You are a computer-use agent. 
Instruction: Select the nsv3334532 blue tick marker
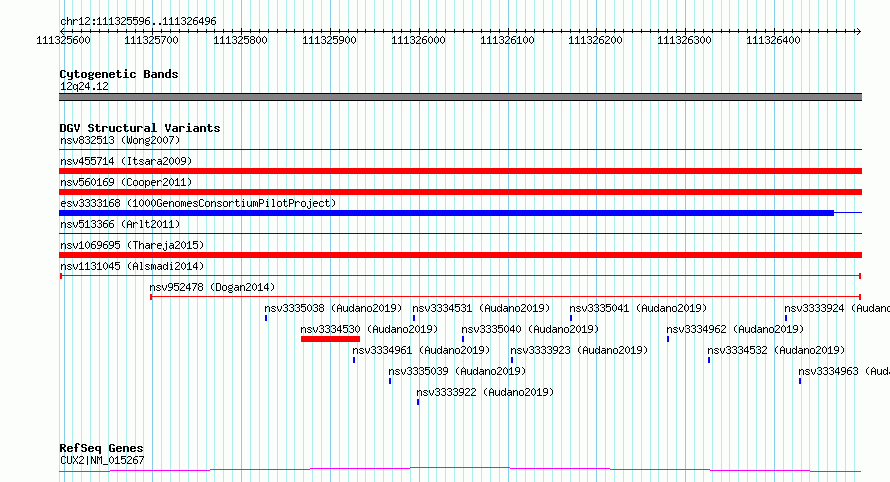(709, 360)
